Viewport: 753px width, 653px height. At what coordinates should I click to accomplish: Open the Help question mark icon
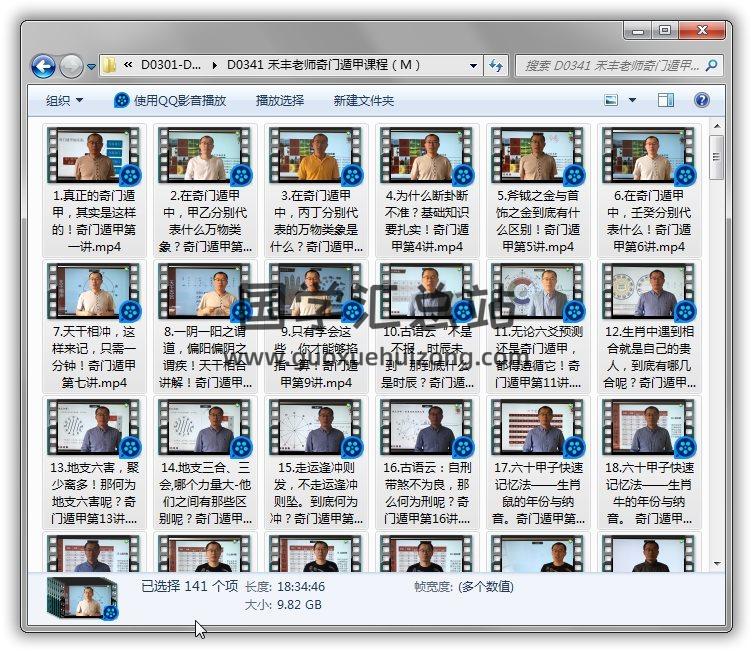[x=702, y=101]
